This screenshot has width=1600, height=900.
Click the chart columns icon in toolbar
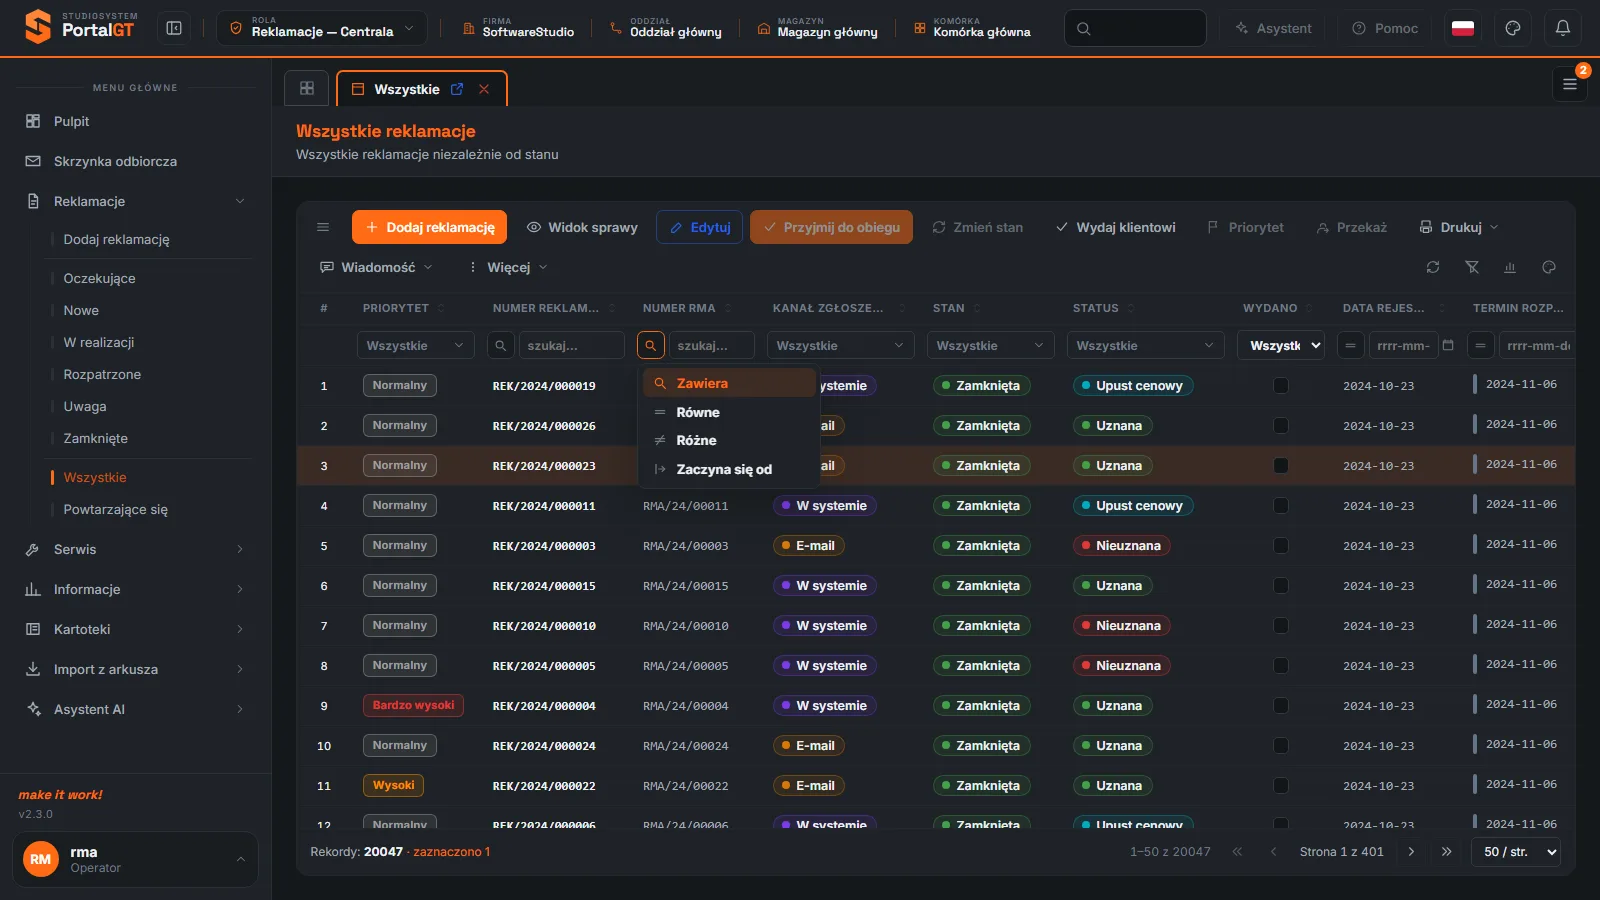point(1510,267)
